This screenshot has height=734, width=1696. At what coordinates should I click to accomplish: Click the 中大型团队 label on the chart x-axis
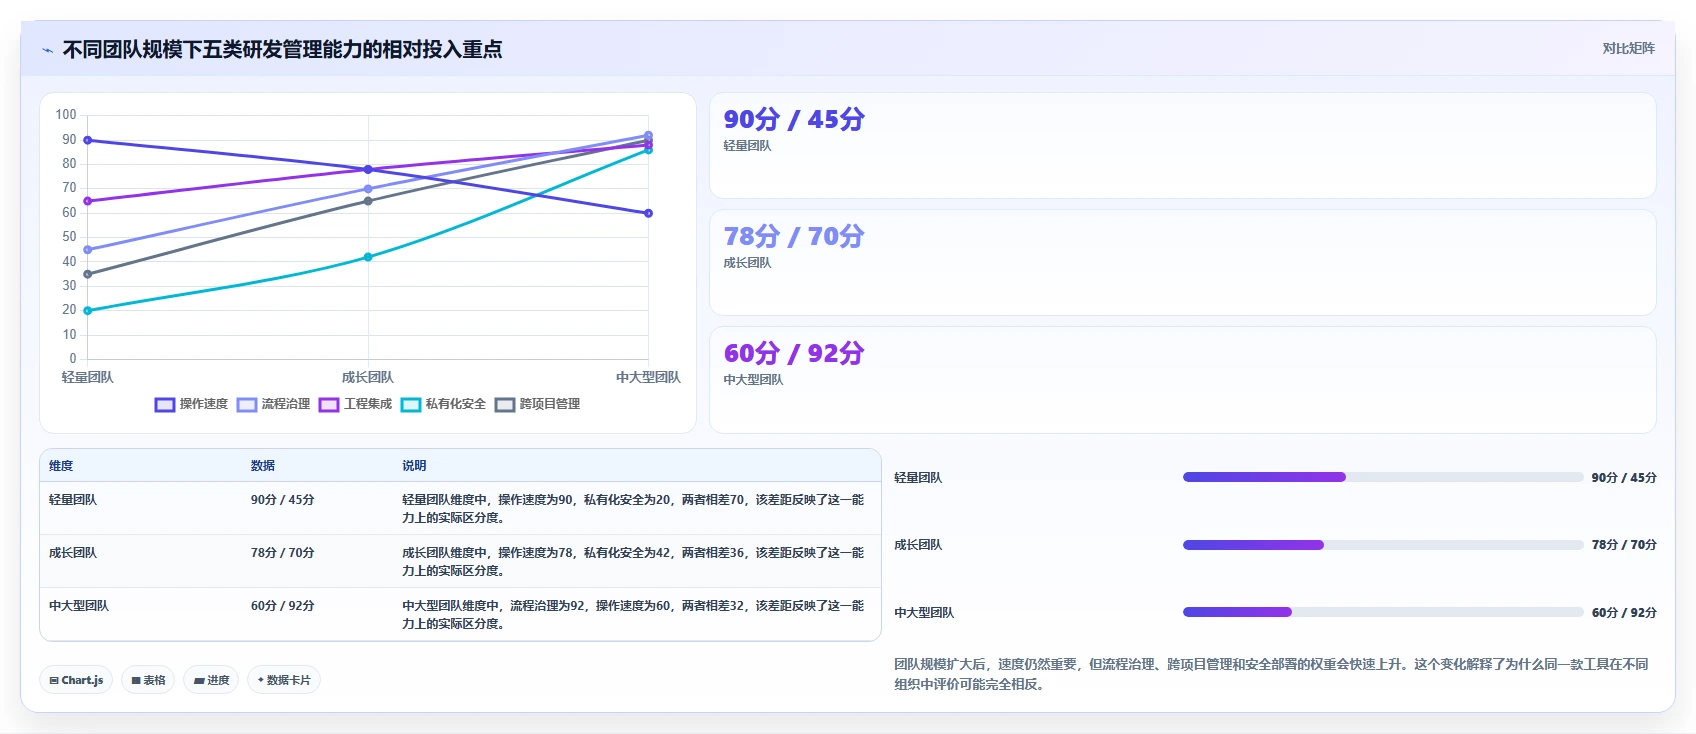click(648, 377)
